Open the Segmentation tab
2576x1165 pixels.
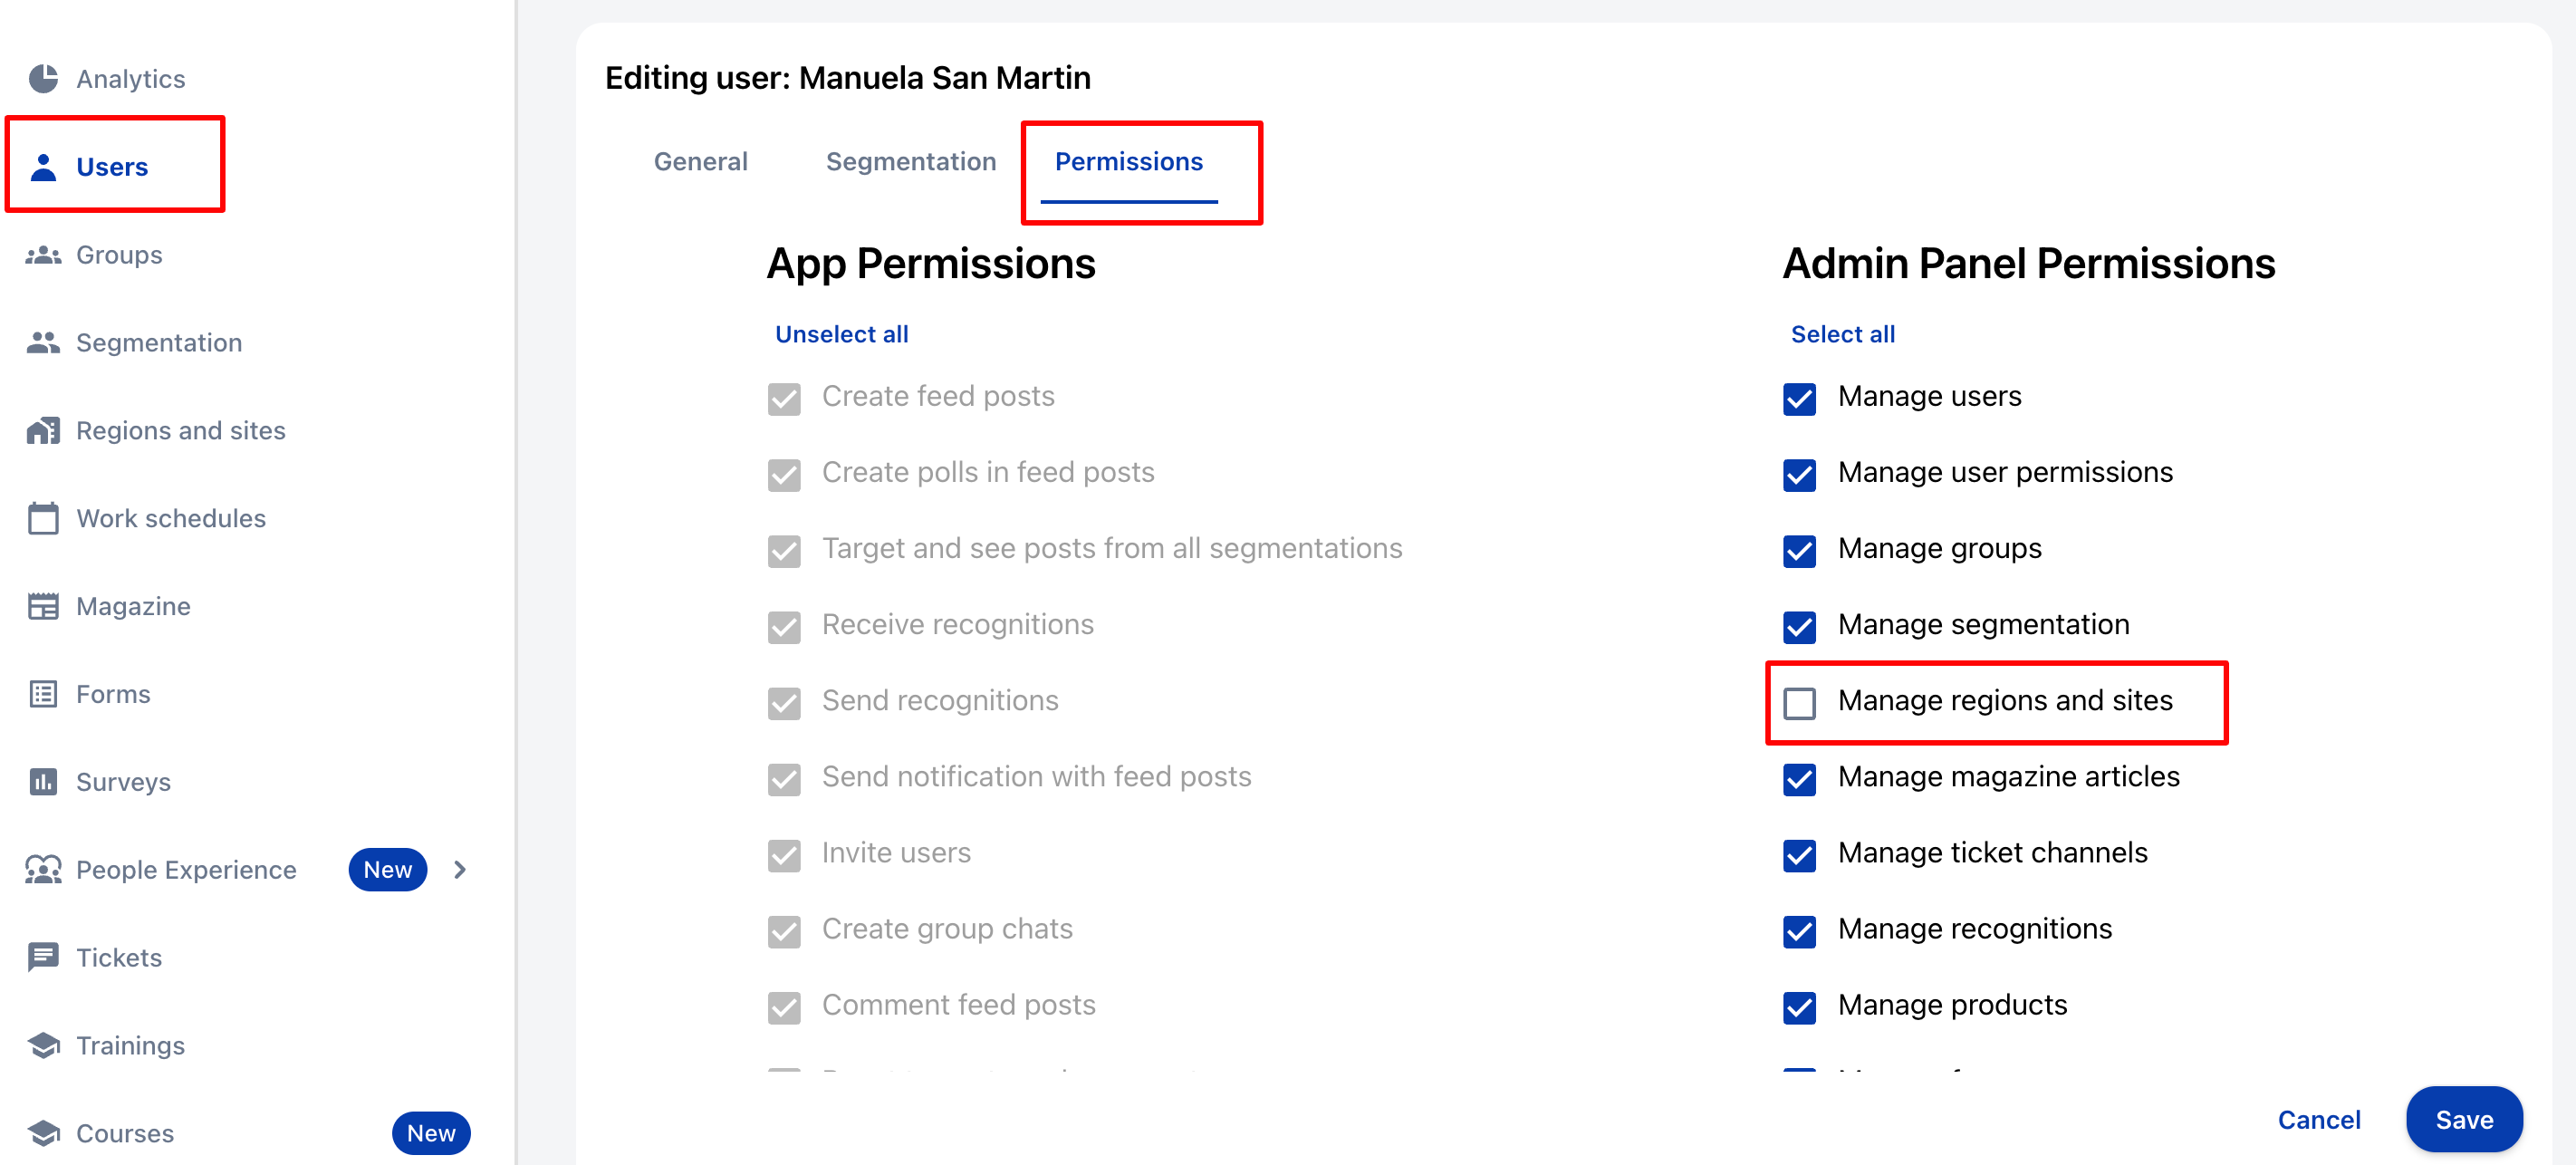[x=910, y=162]
